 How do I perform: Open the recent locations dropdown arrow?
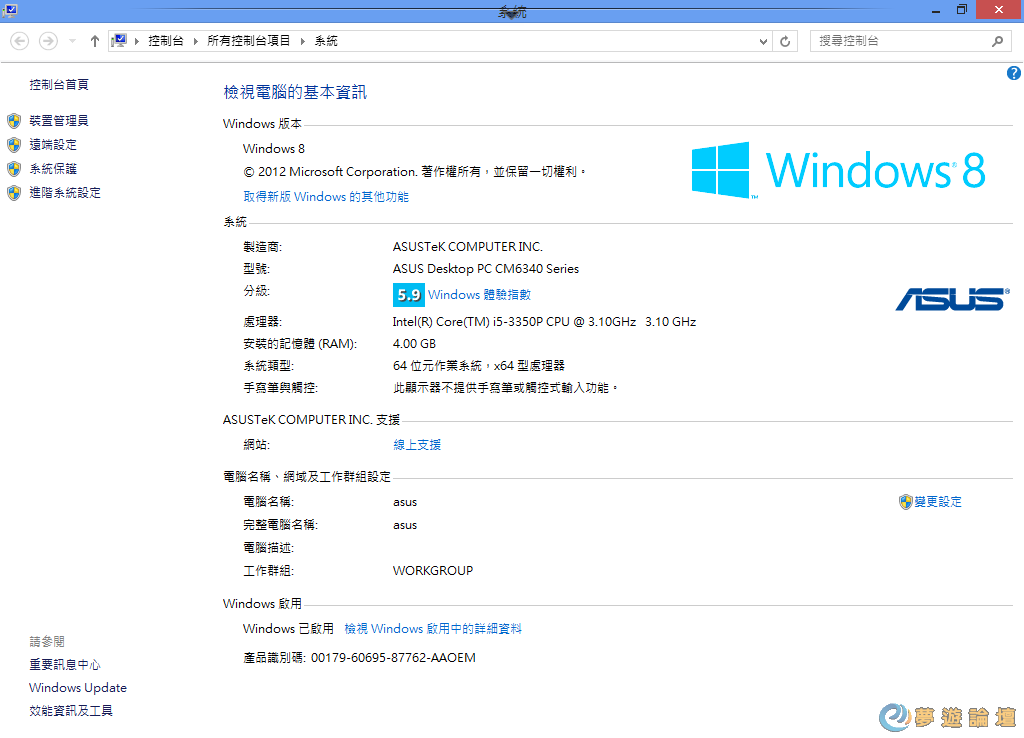tap(72, 41)
